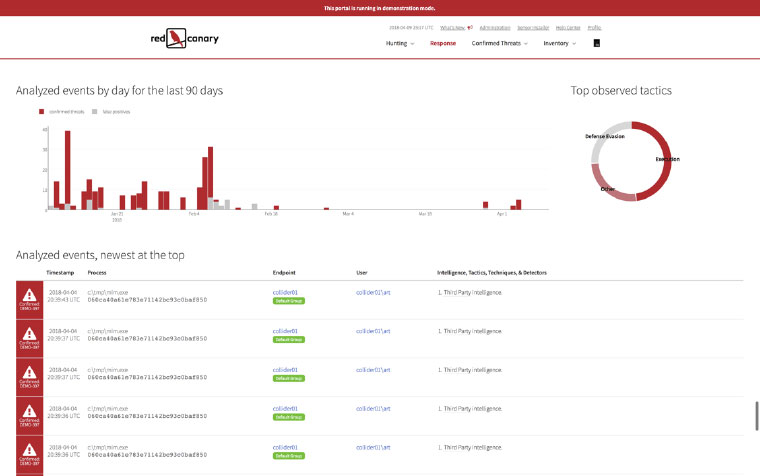Viewport: 760px width, 476px height.
Task: Click the Default Group tag in second row
Action: click(289, 339)
